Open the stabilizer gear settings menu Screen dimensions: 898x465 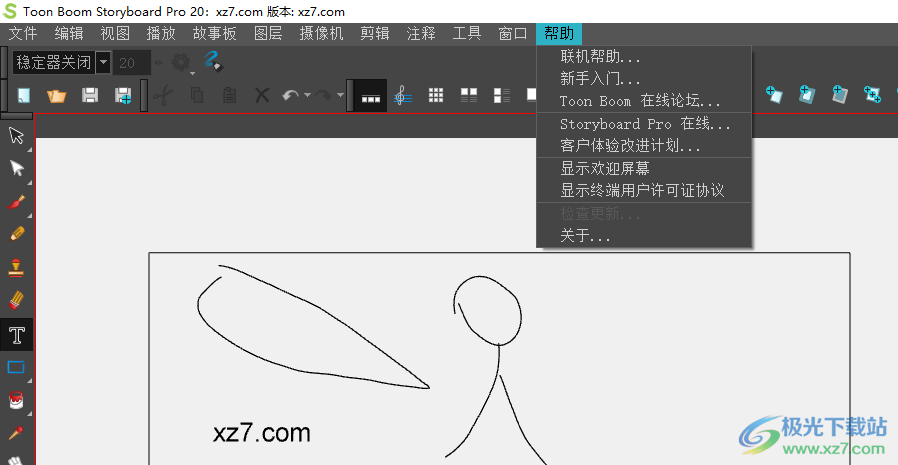[x=182, y=63]
